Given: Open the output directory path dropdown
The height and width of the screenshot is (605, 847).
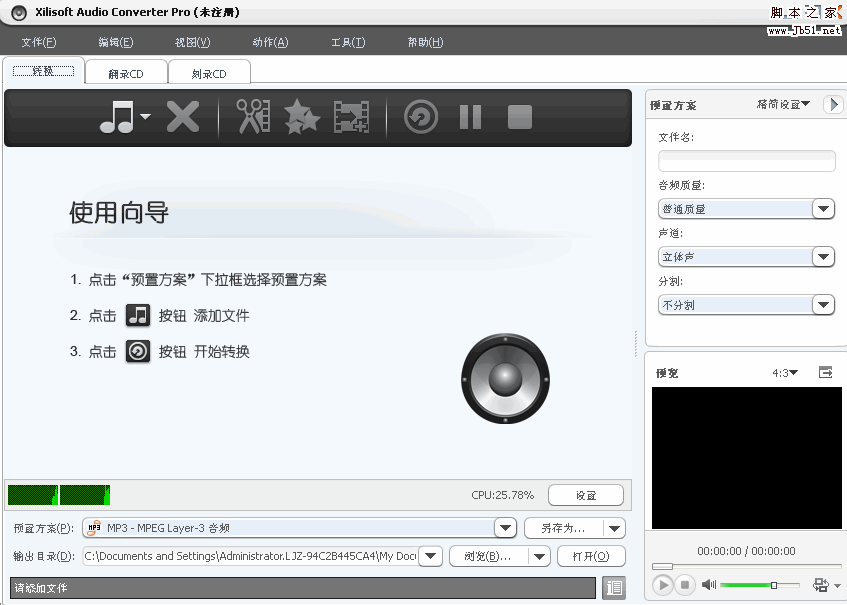Looking at the screenshot, I should pos(431,556).
